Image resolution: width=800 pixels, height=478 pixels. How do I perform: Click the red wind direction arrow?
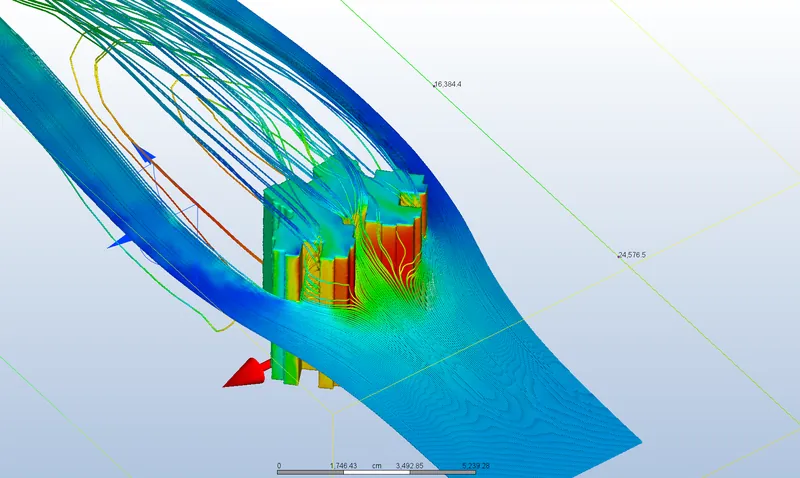247,372
